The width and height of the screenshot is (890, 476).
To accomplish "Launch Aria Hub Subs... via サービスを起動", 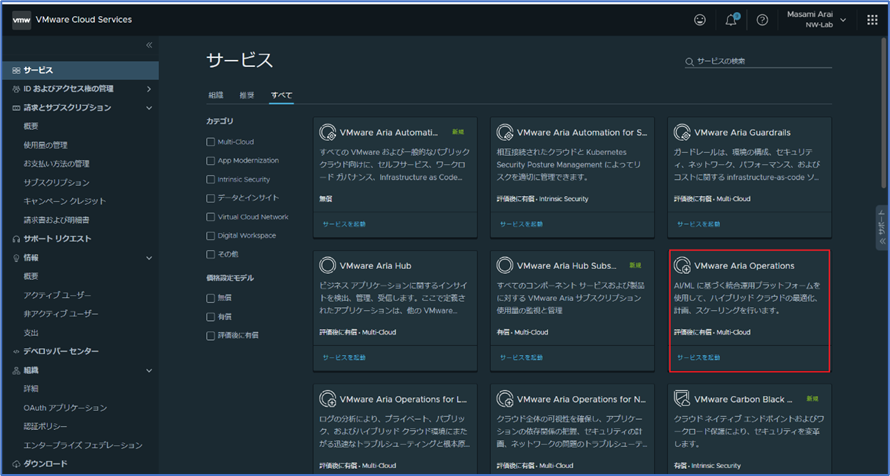I will tap(521, 357).
